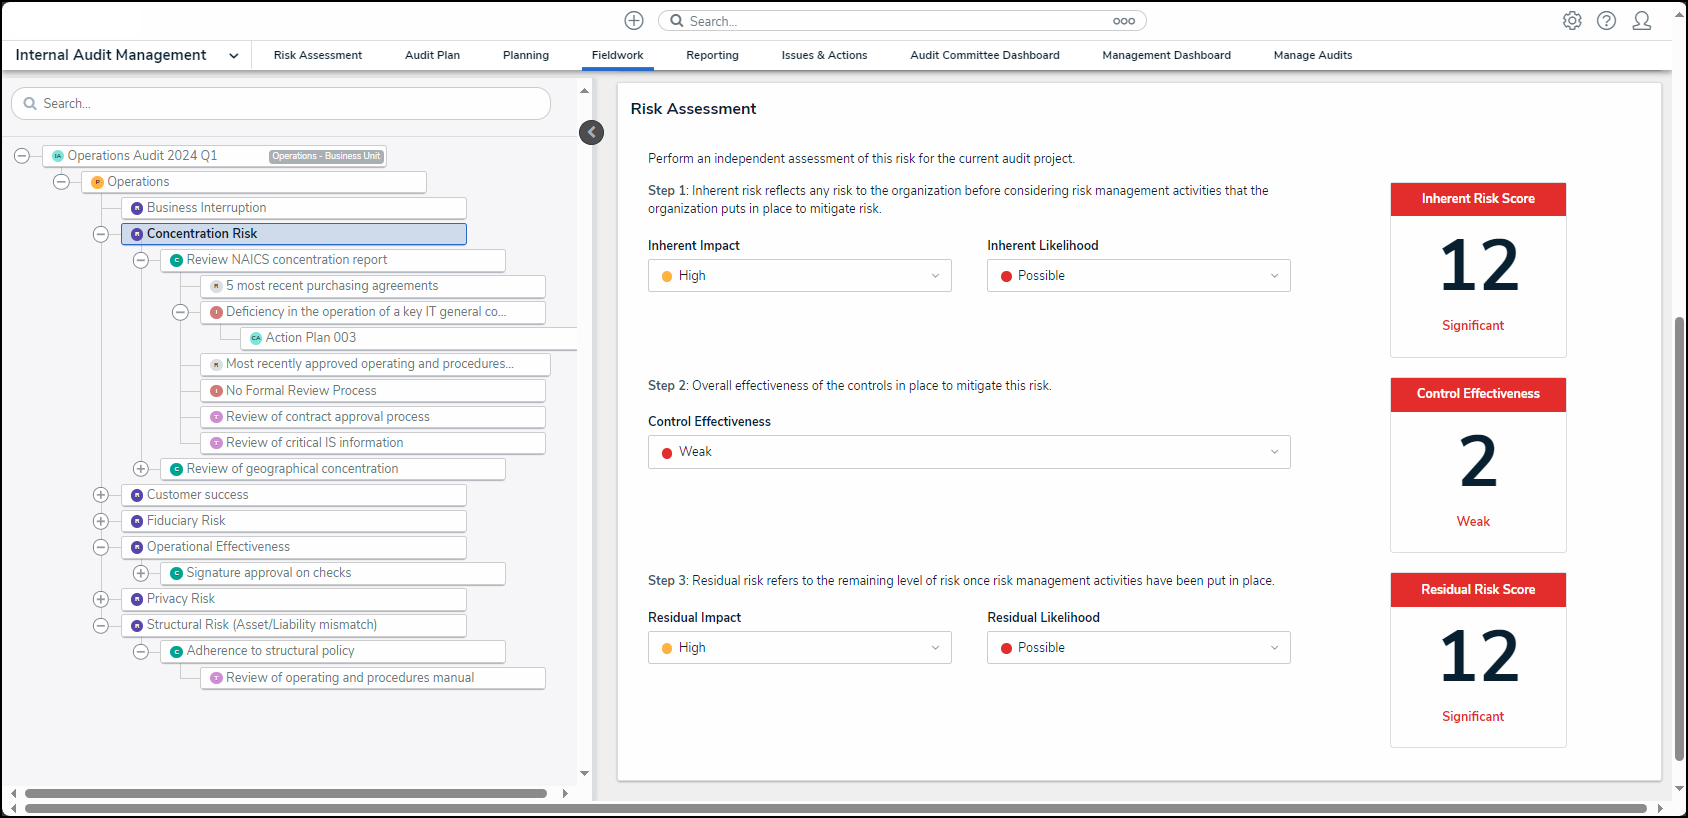Collapse the Operations Audit 2024 Q1 node
Viewport: 1688px width, 818px height.
pos(22,156)
